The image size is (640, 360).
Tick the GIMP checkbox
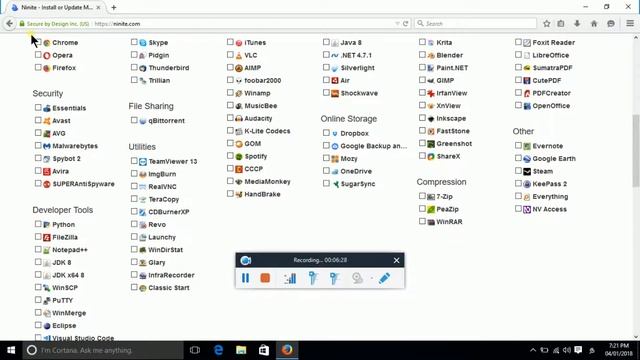(x=422, y=80)
